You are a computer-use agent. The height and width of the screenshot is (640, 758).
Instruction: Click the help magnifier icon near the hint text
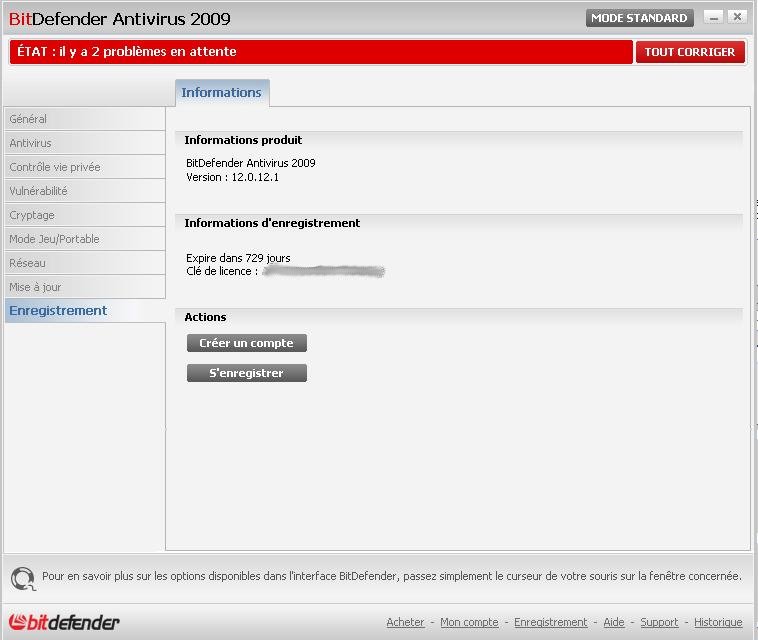click(23, 578)
